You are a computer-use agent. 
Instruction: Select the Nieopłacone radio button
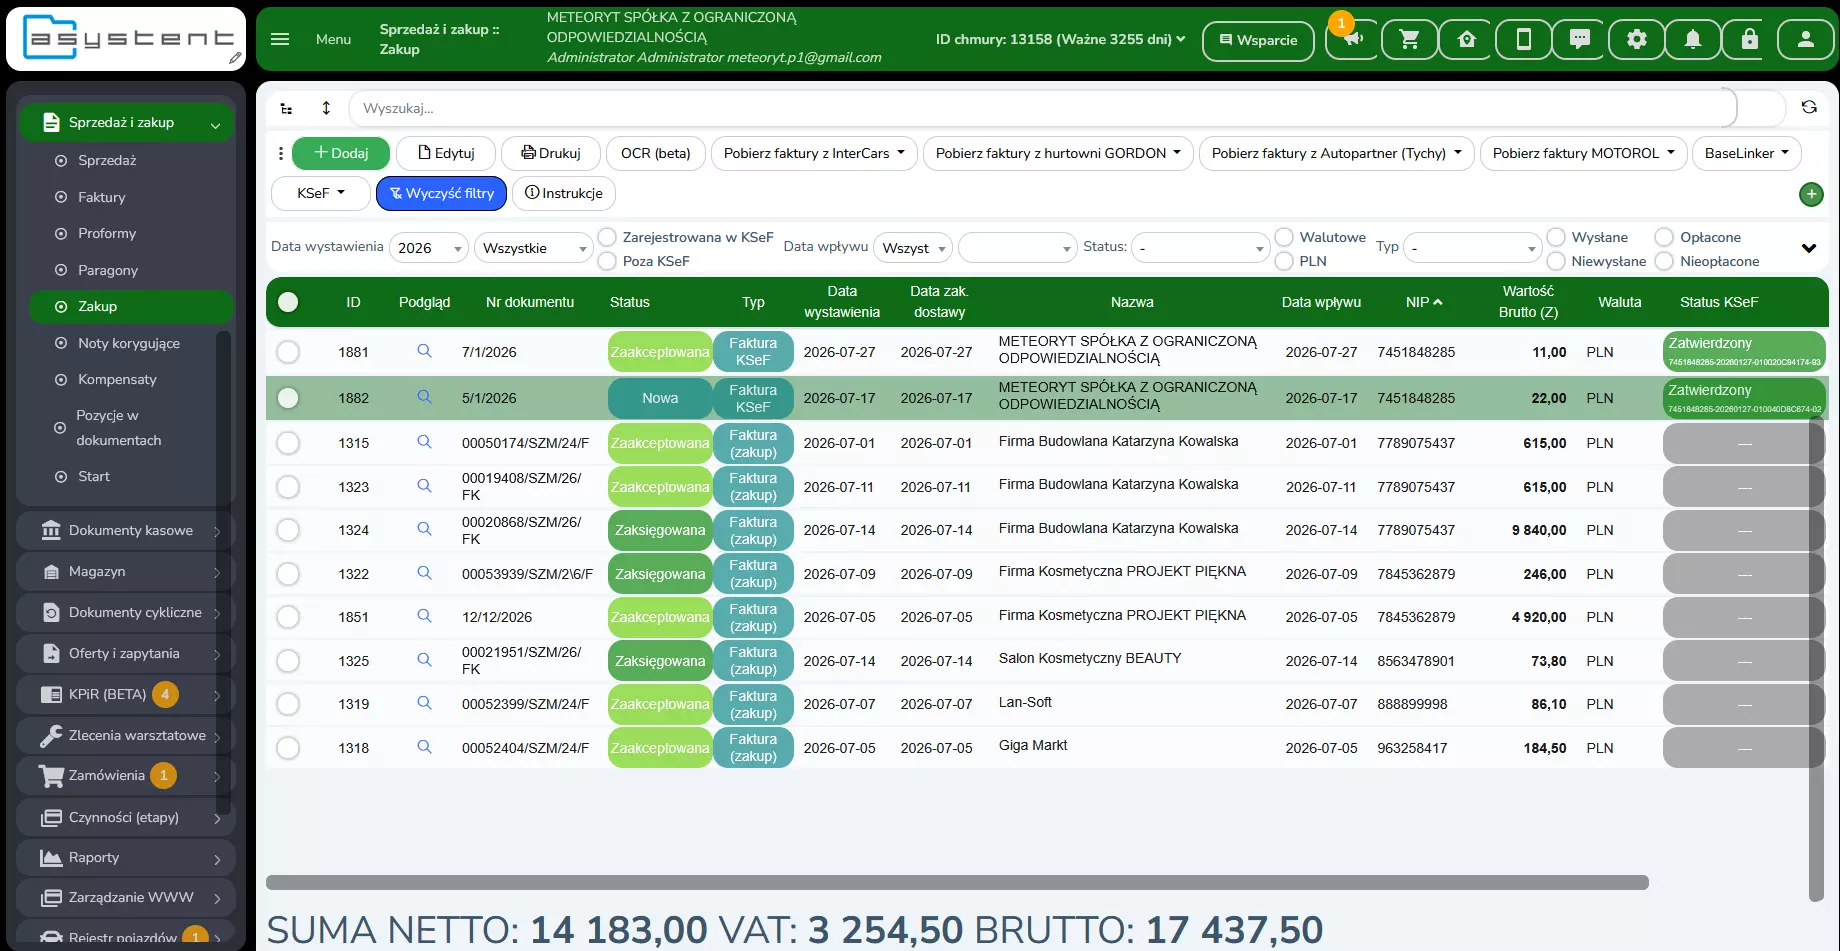(1664, 261)
